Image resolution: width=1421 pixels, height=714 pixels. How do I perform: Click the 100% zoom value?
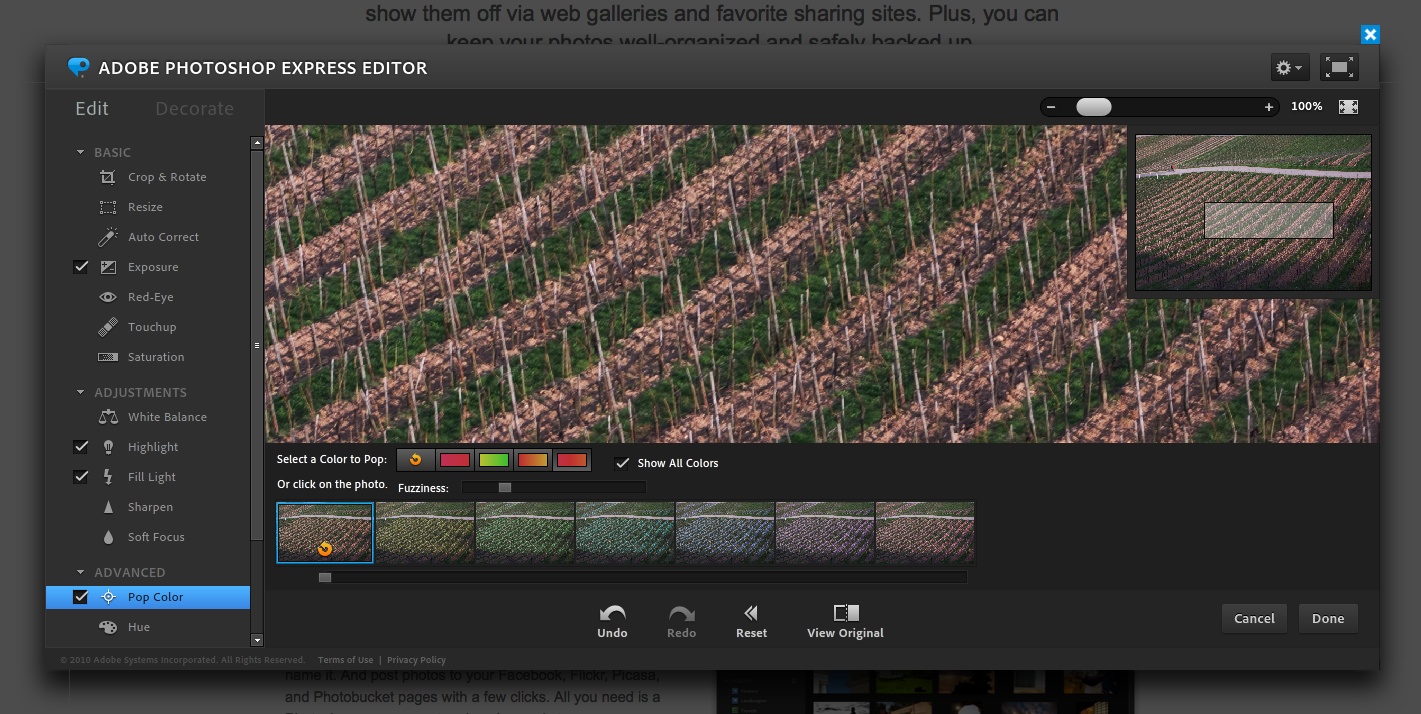(x=1306, y=107)
